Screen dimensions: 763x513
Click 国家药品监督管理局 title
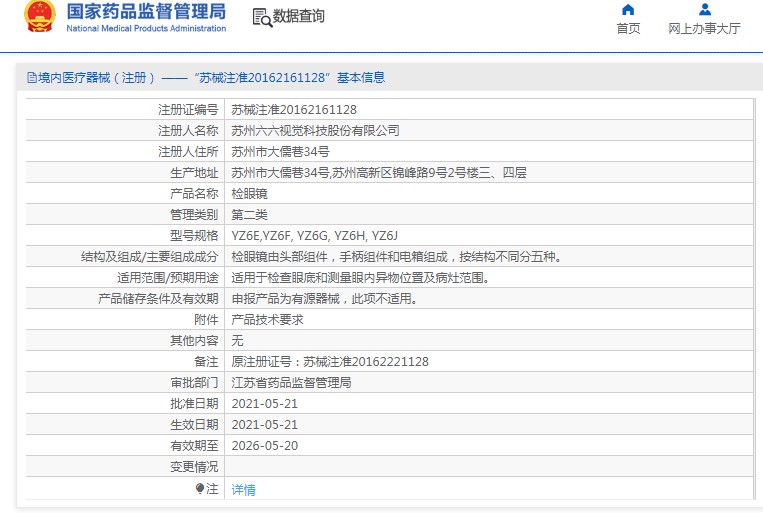[x=146, y=11]
